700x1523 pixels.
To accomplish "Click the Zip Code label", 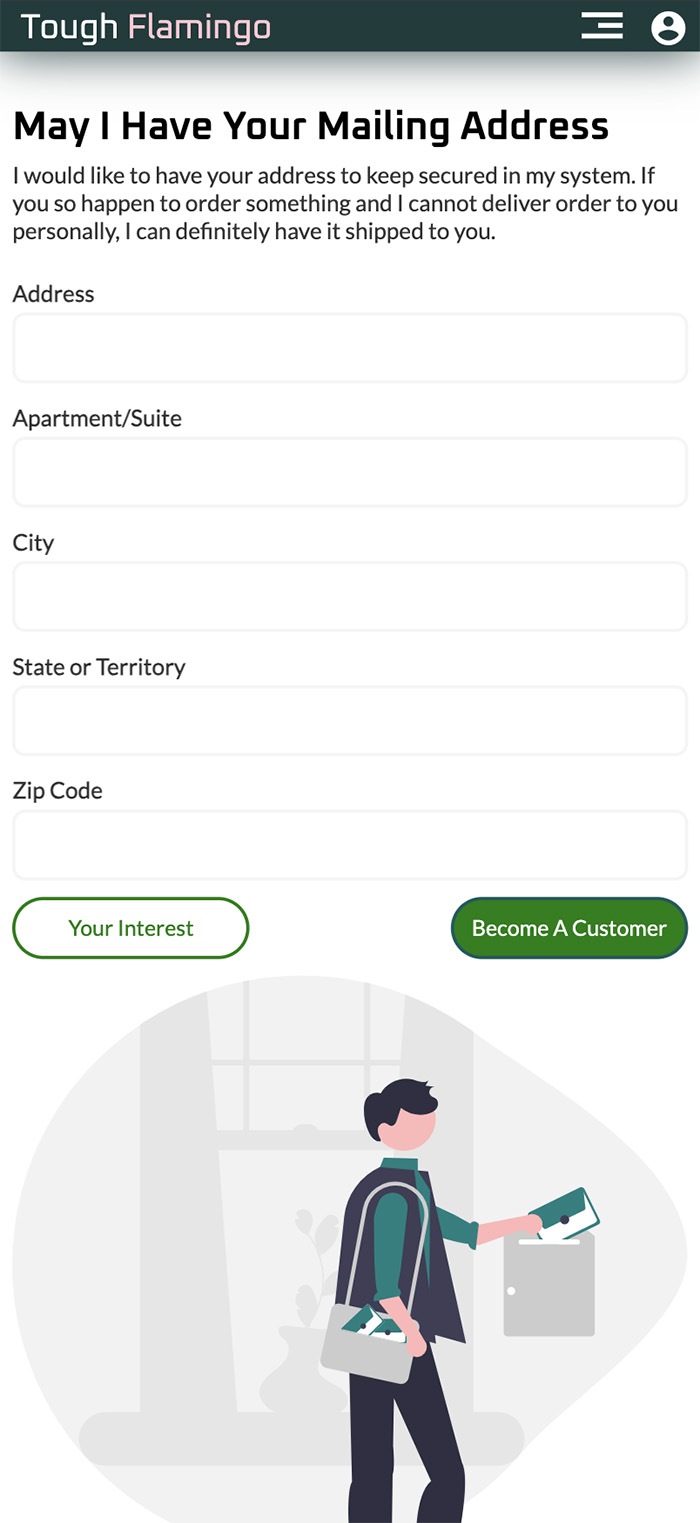I will 57,790.
